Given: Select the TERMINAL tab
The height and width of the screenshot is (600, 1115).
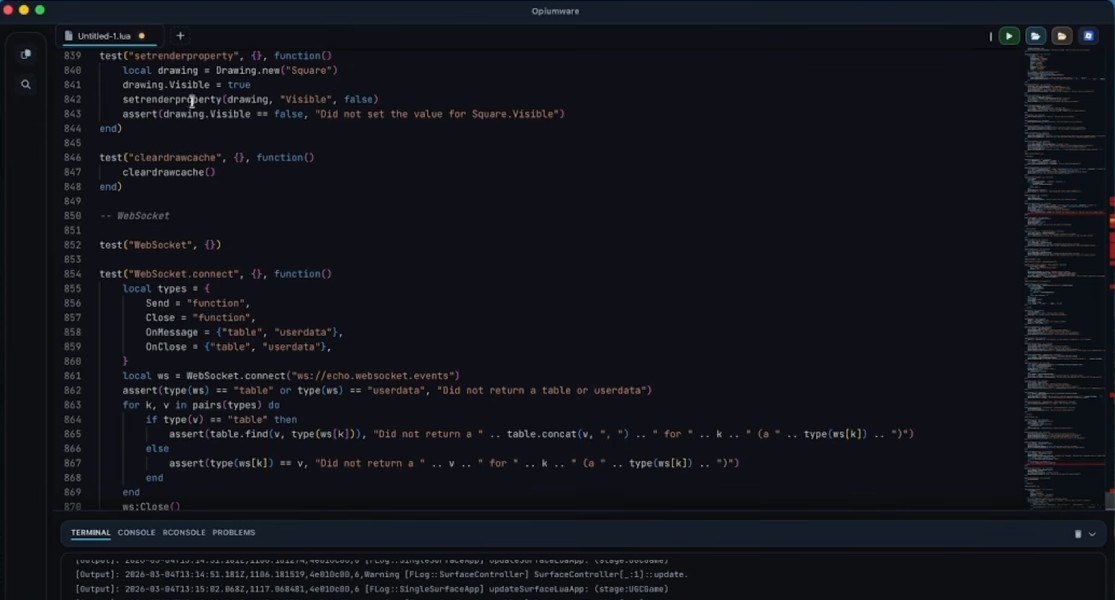Looking at the screenshot, I should (x=90, y=532).
